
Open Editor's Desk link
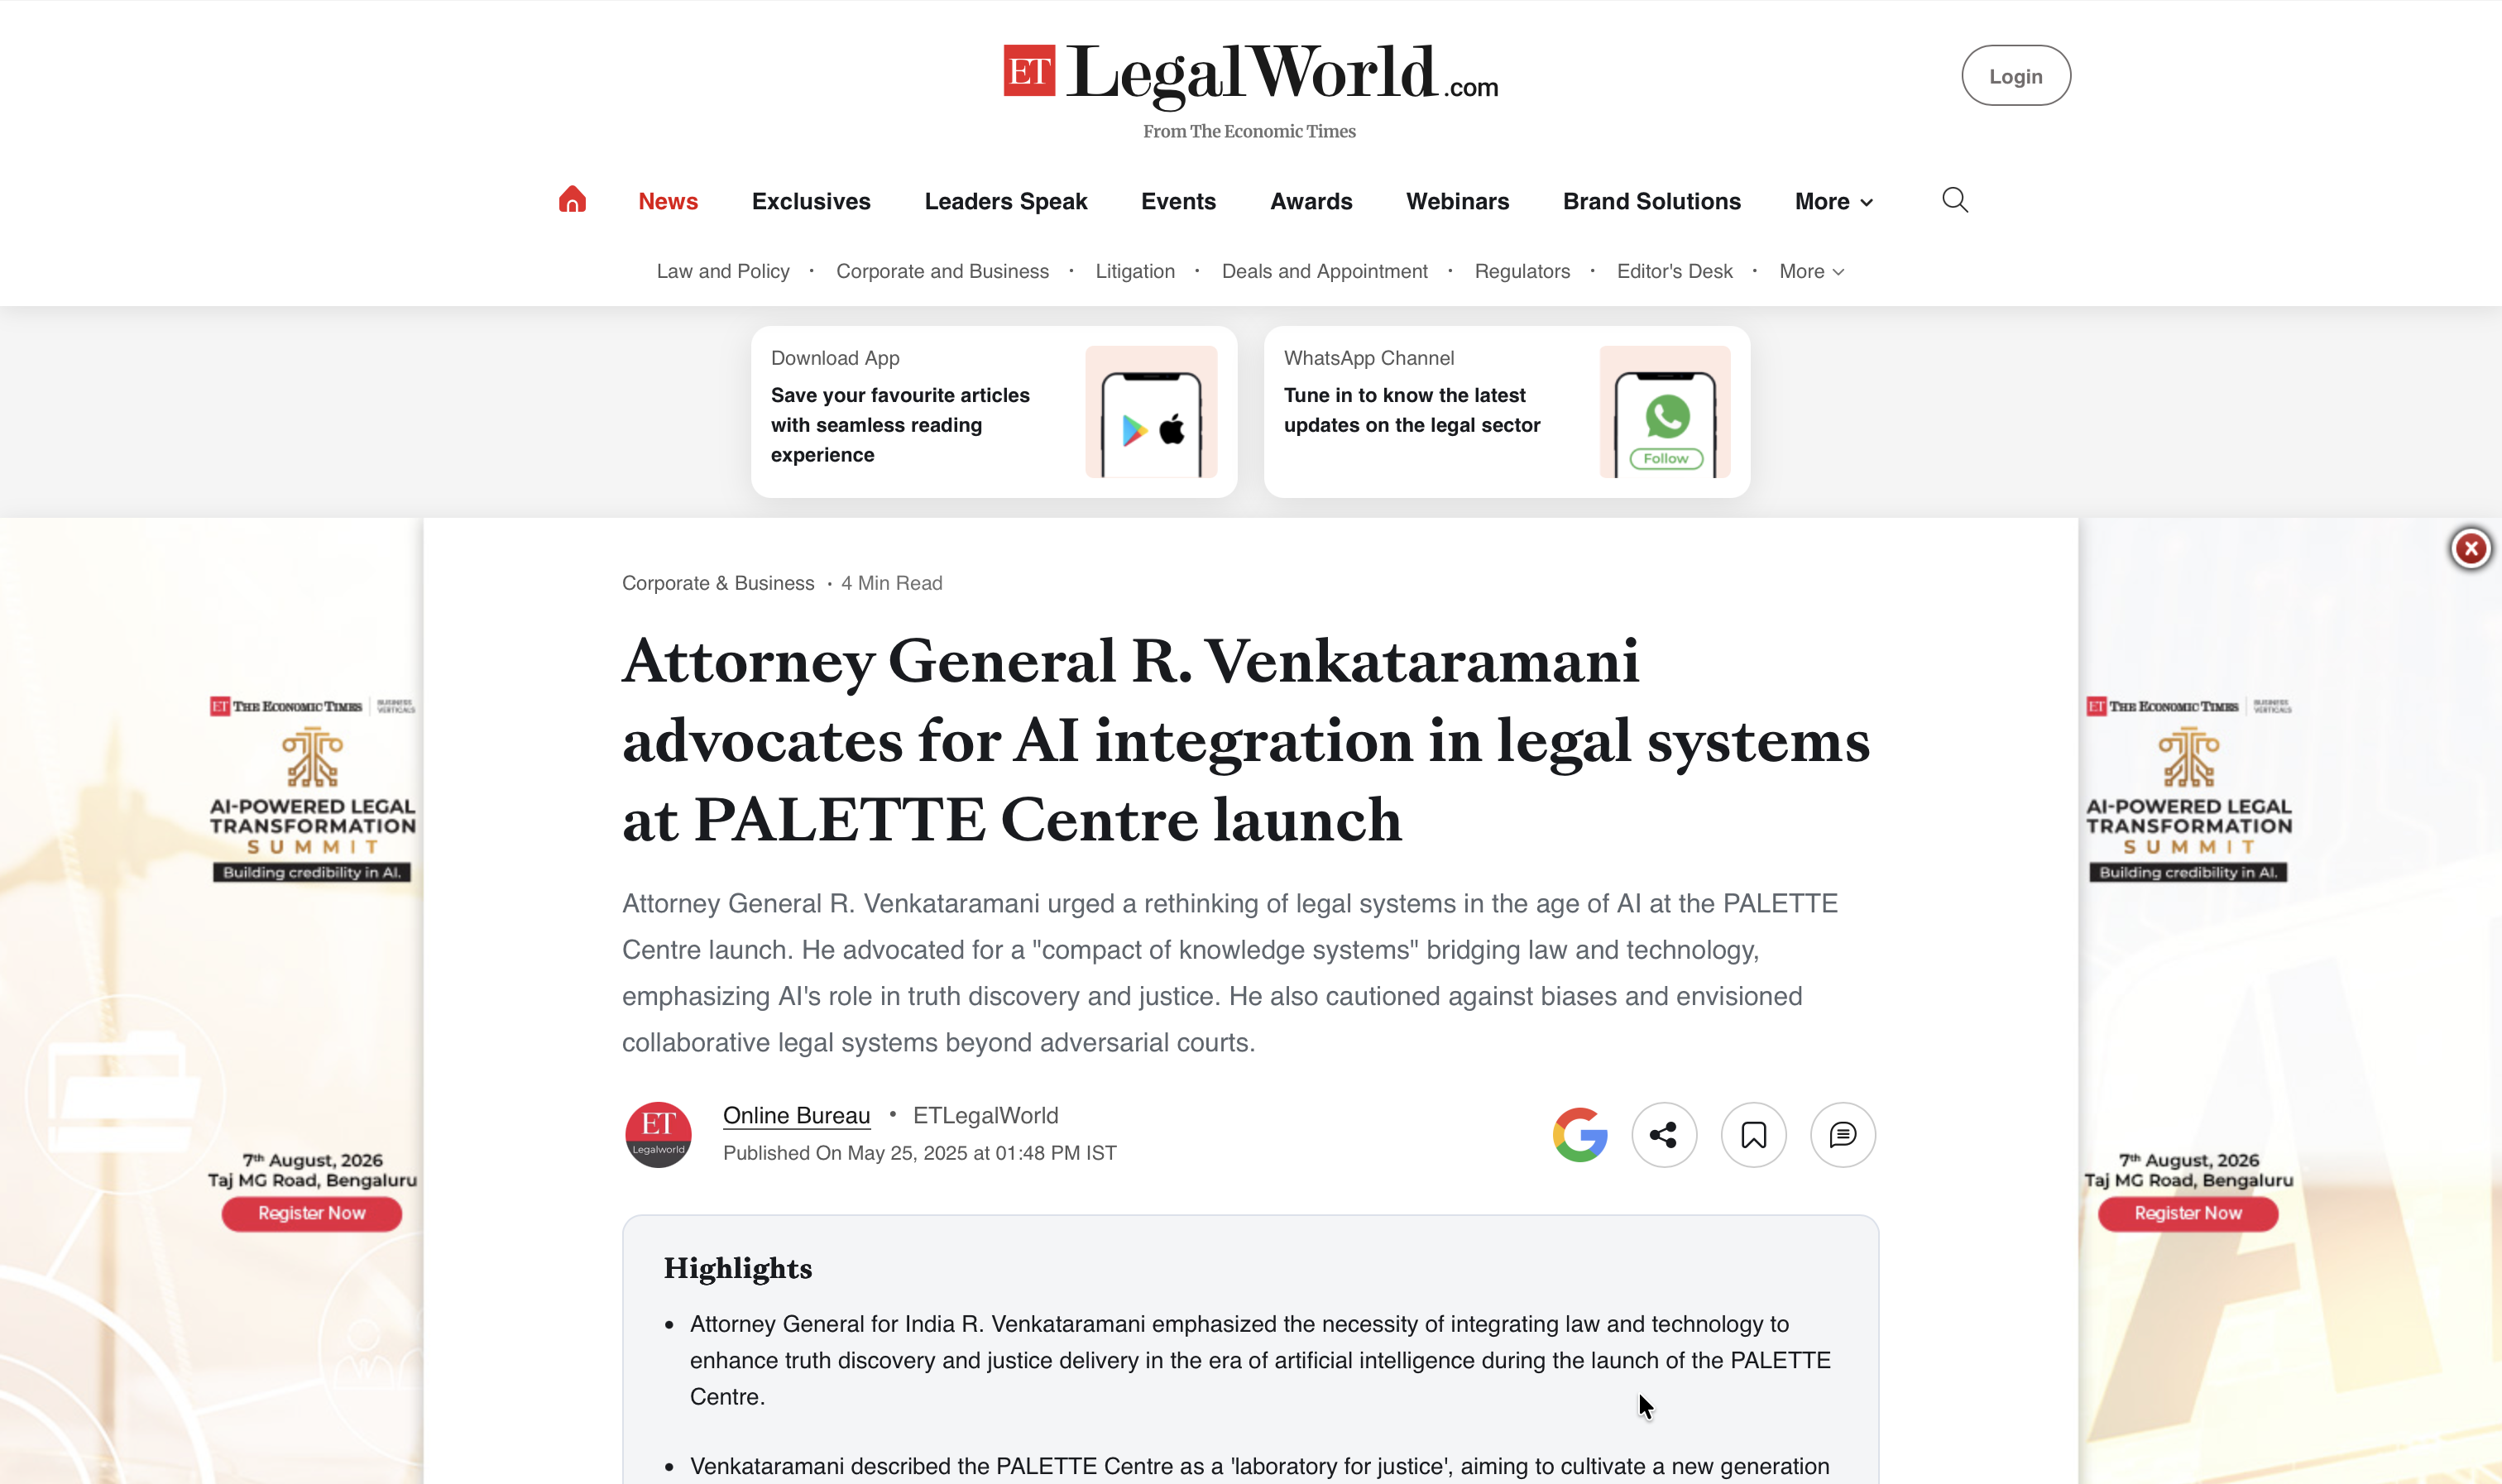point(1674,271)
